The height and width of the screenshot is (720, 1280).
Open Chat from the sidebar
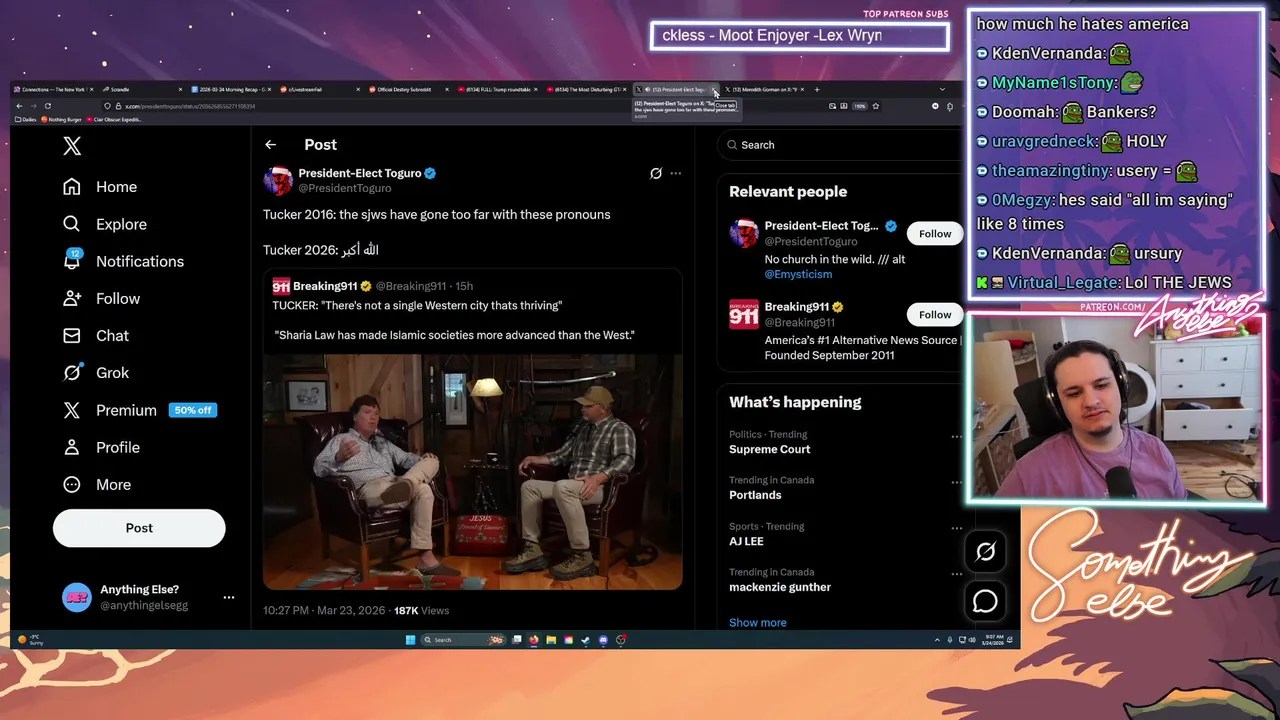(96, 335)
